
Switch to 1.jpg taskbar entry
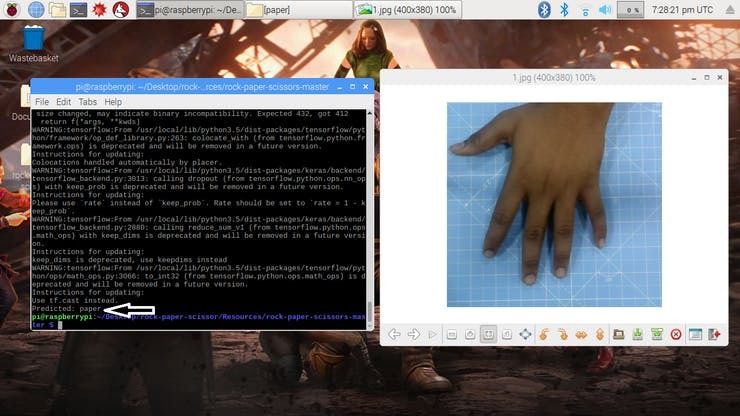coord(408,9)
